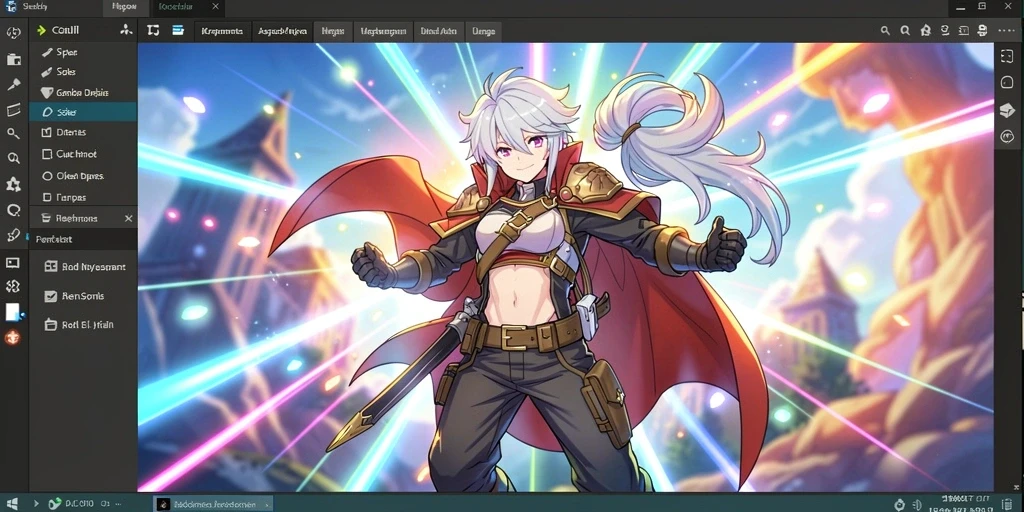
Task: Toggle the RenSonis checkbox
Action: click(x=50, y=296)
